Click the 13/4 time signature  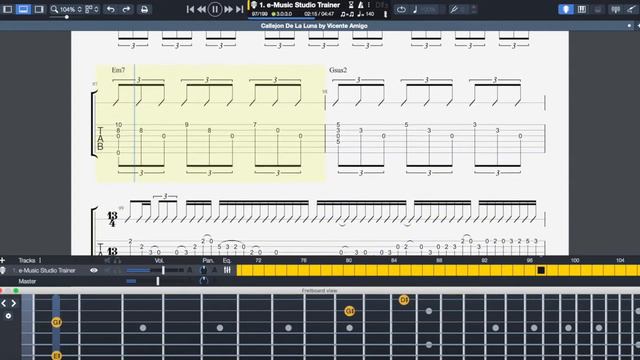[x=112, y=219]
